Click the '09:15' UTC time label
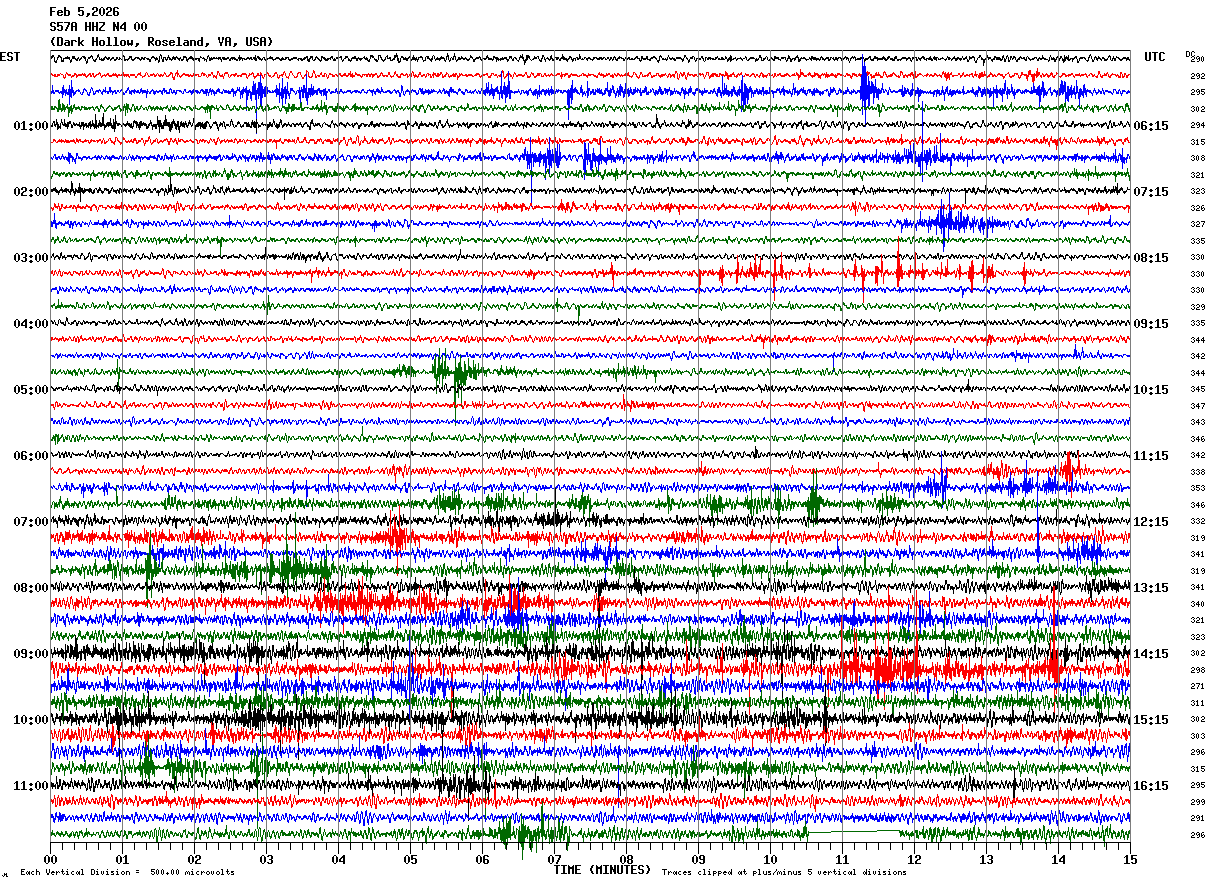Viewport: 1210px width, 886px height. [x=1152, y=324]
